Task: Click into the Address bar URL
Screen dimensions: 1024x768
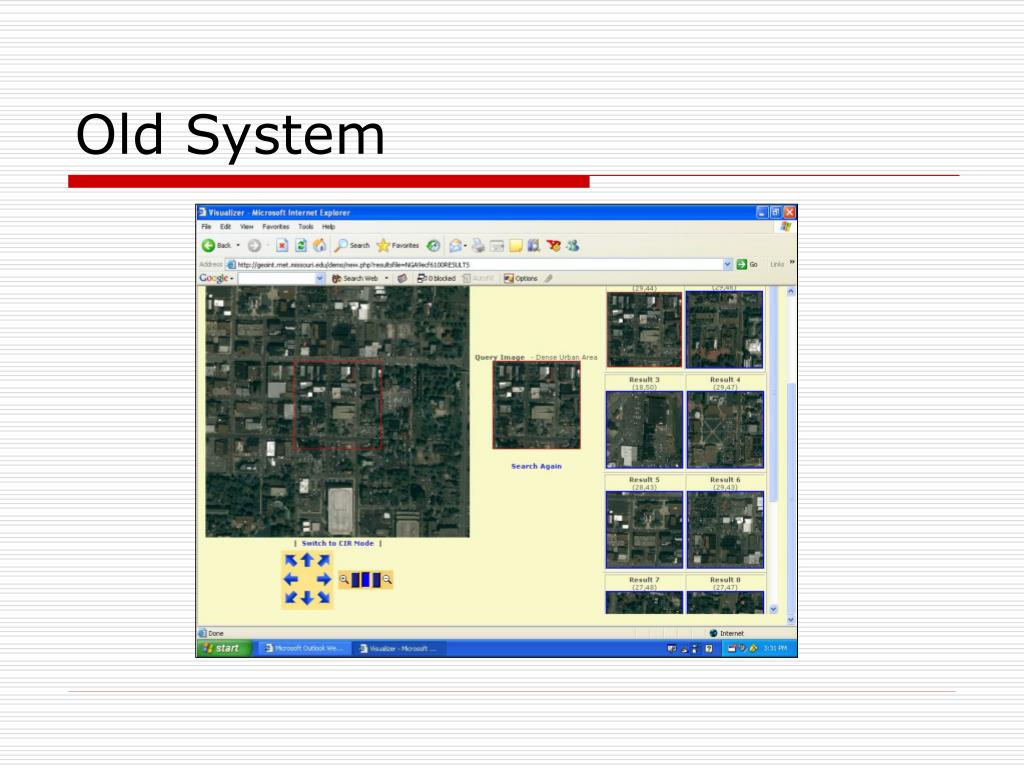Action: pyautogui.click(x=475, y=264)
